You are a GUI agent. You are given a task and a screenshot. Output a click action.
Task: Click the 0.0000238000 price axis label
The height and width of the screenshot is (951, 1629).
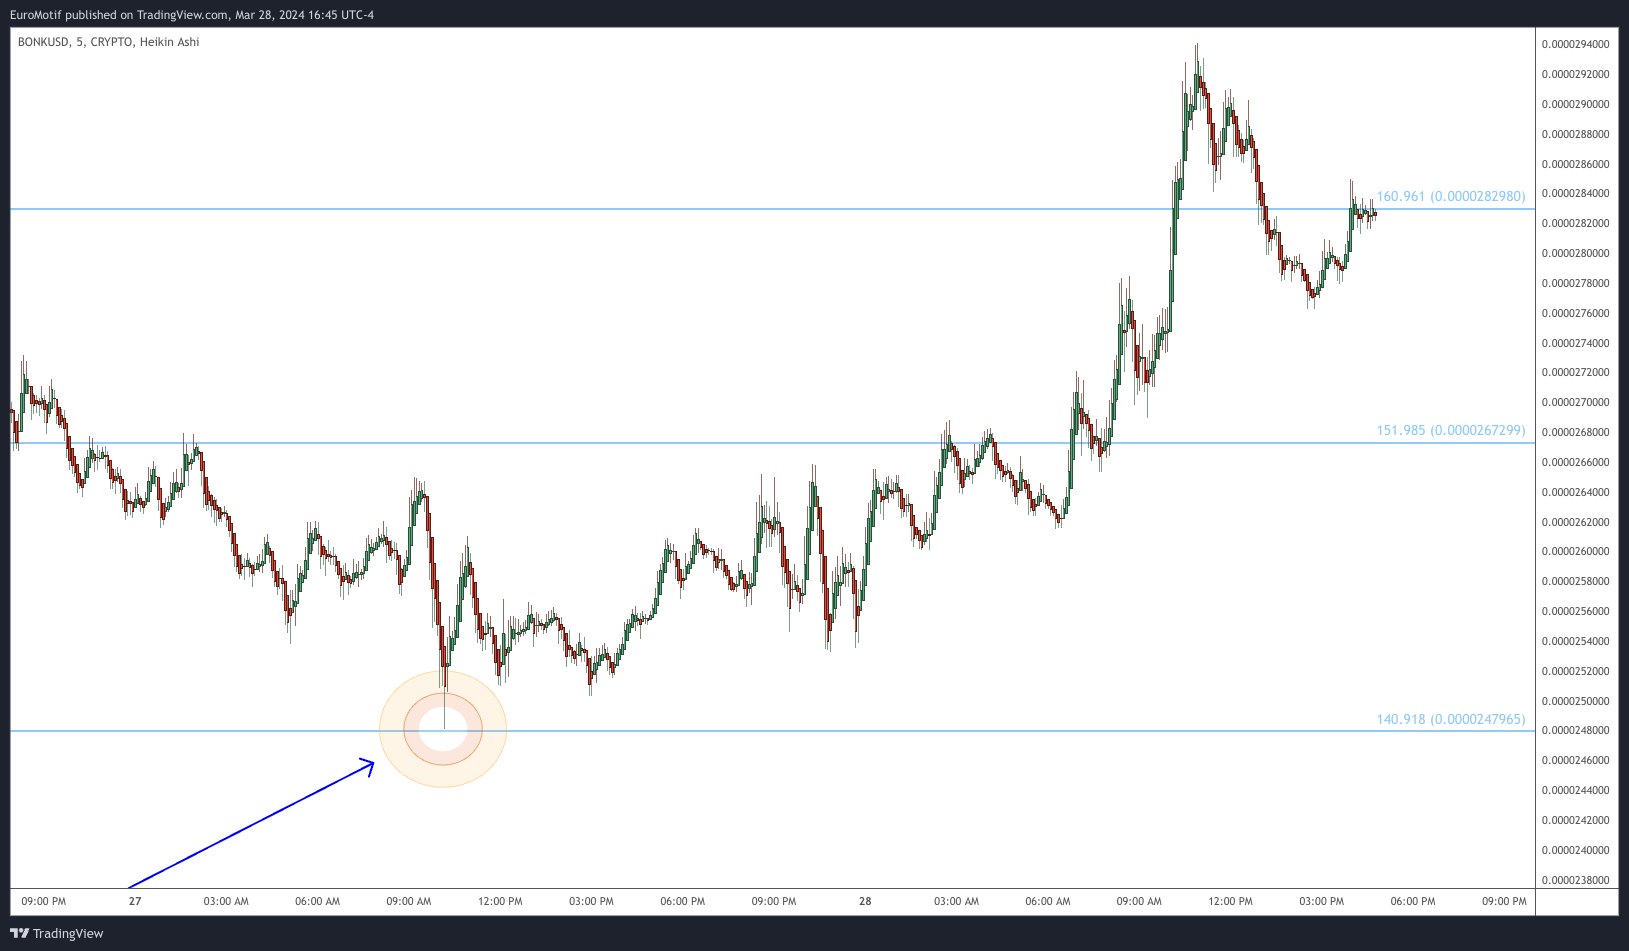pos(1576,880)
